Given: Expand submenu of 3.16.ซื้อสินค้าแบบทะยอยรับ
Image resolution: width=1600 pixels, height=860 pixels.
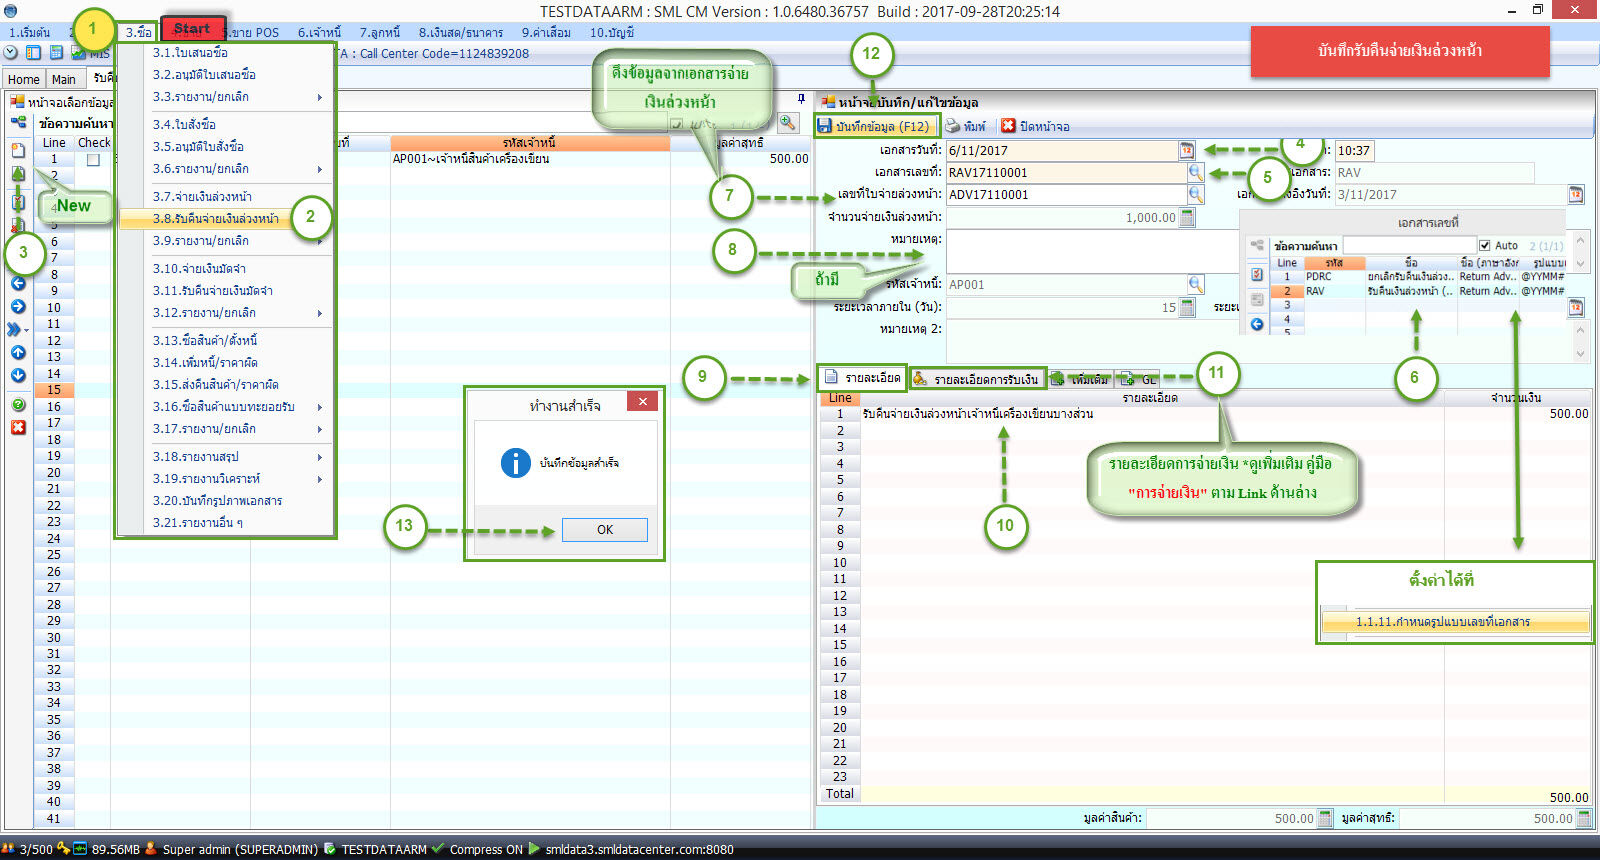Looking at the screenshot, I should click(x=320, y=407).
